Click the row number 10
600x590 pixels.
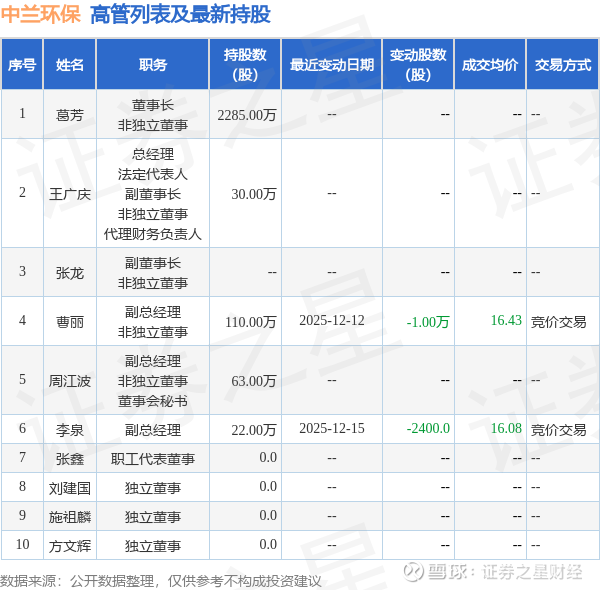(22, 544)
